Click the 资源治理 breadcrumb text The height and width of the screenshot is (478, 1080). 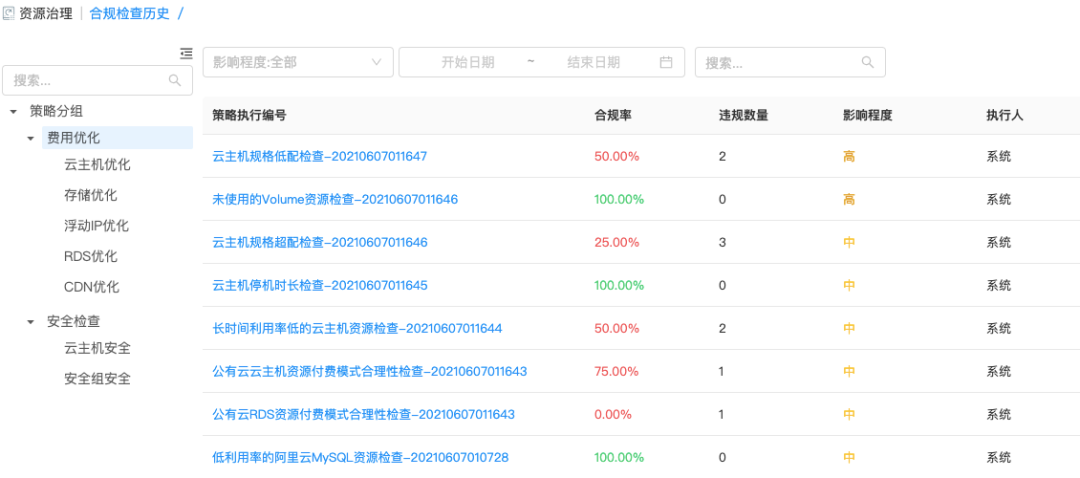click(46, 13)
